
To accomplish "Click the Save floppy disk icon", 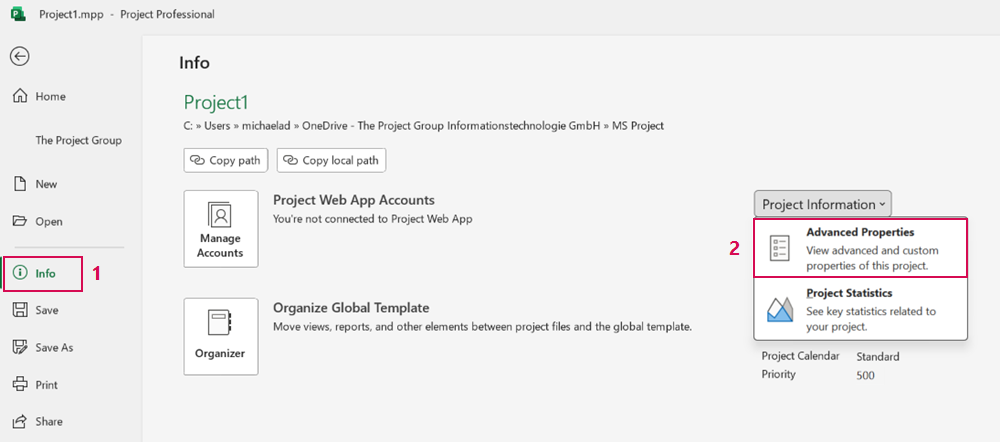I will pos(20,310).
